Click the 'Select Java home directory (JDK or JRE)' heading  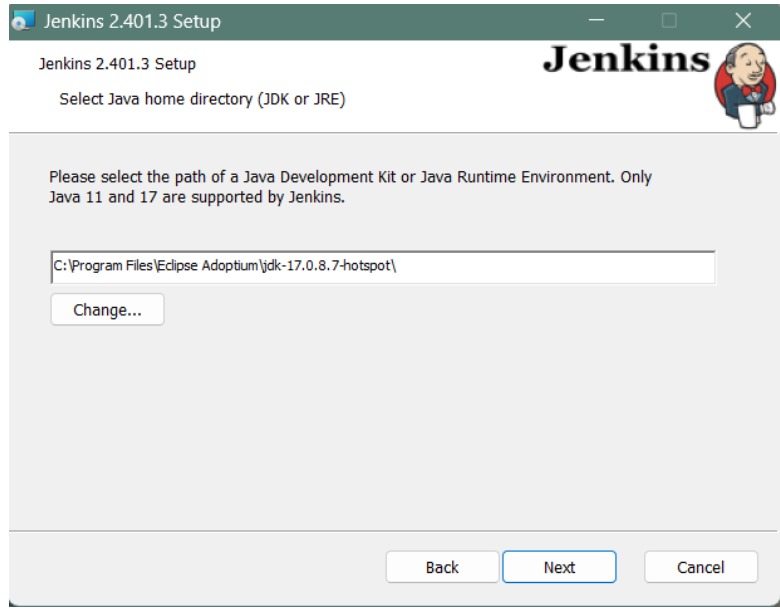[x=202, y=99]
